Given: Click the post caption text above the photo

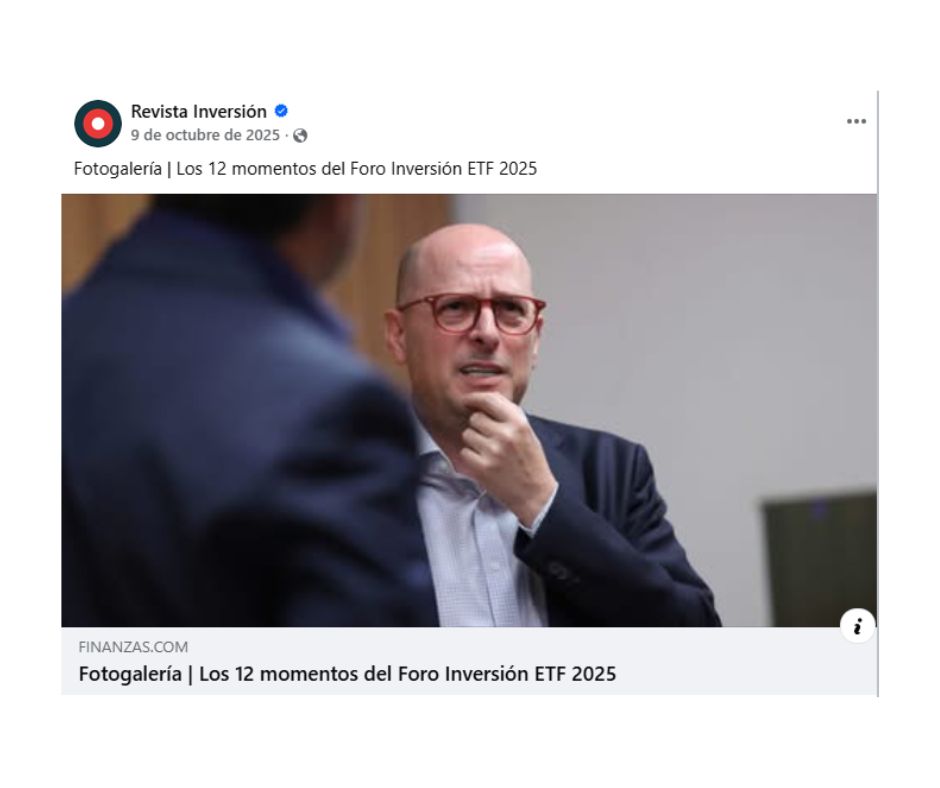Looking at the screenshot, I should tap(305, 169).
